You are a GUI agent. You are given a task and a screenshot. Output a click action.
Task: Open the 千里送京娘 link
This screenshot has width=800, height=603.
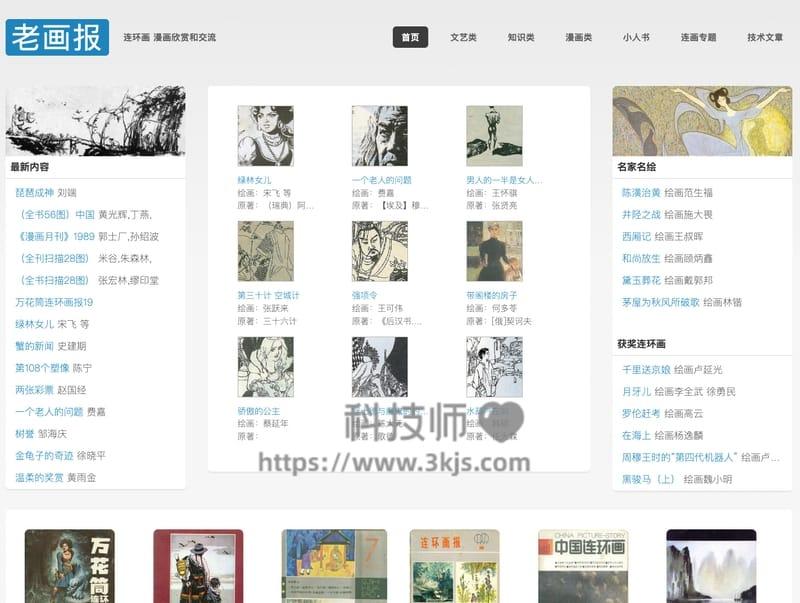point(646,370)
